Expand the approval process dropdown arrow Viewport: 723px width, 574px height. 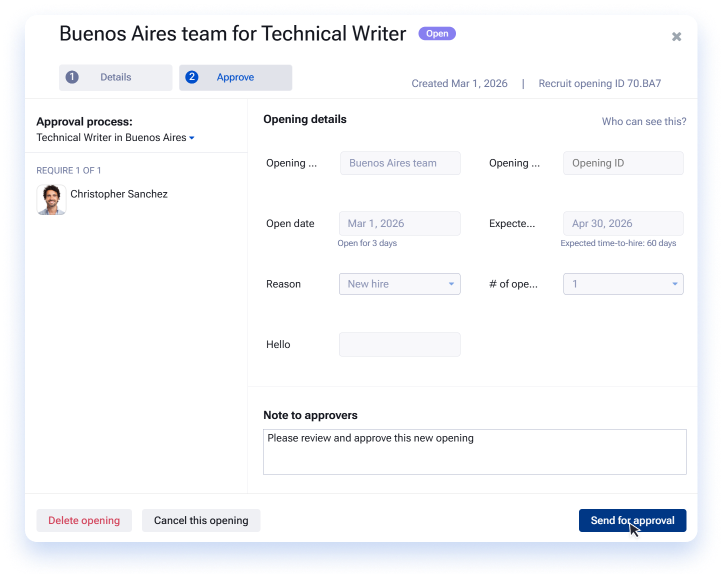[192, 138]
